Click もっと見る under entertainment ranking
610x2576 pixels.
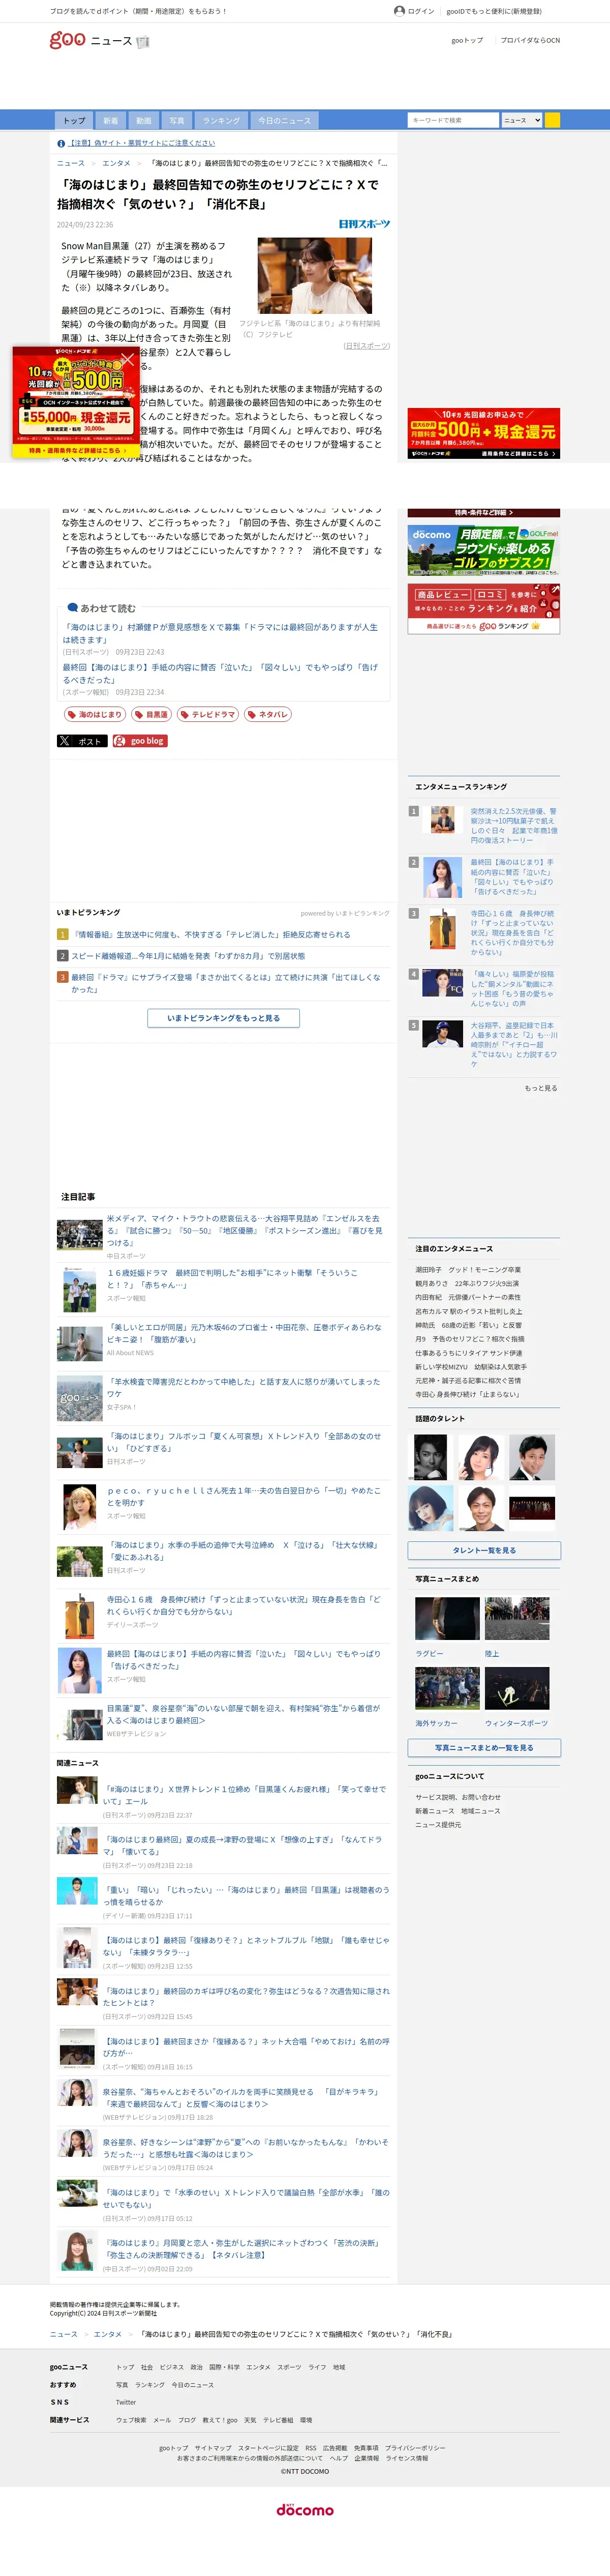click(x=541, y=1088)
